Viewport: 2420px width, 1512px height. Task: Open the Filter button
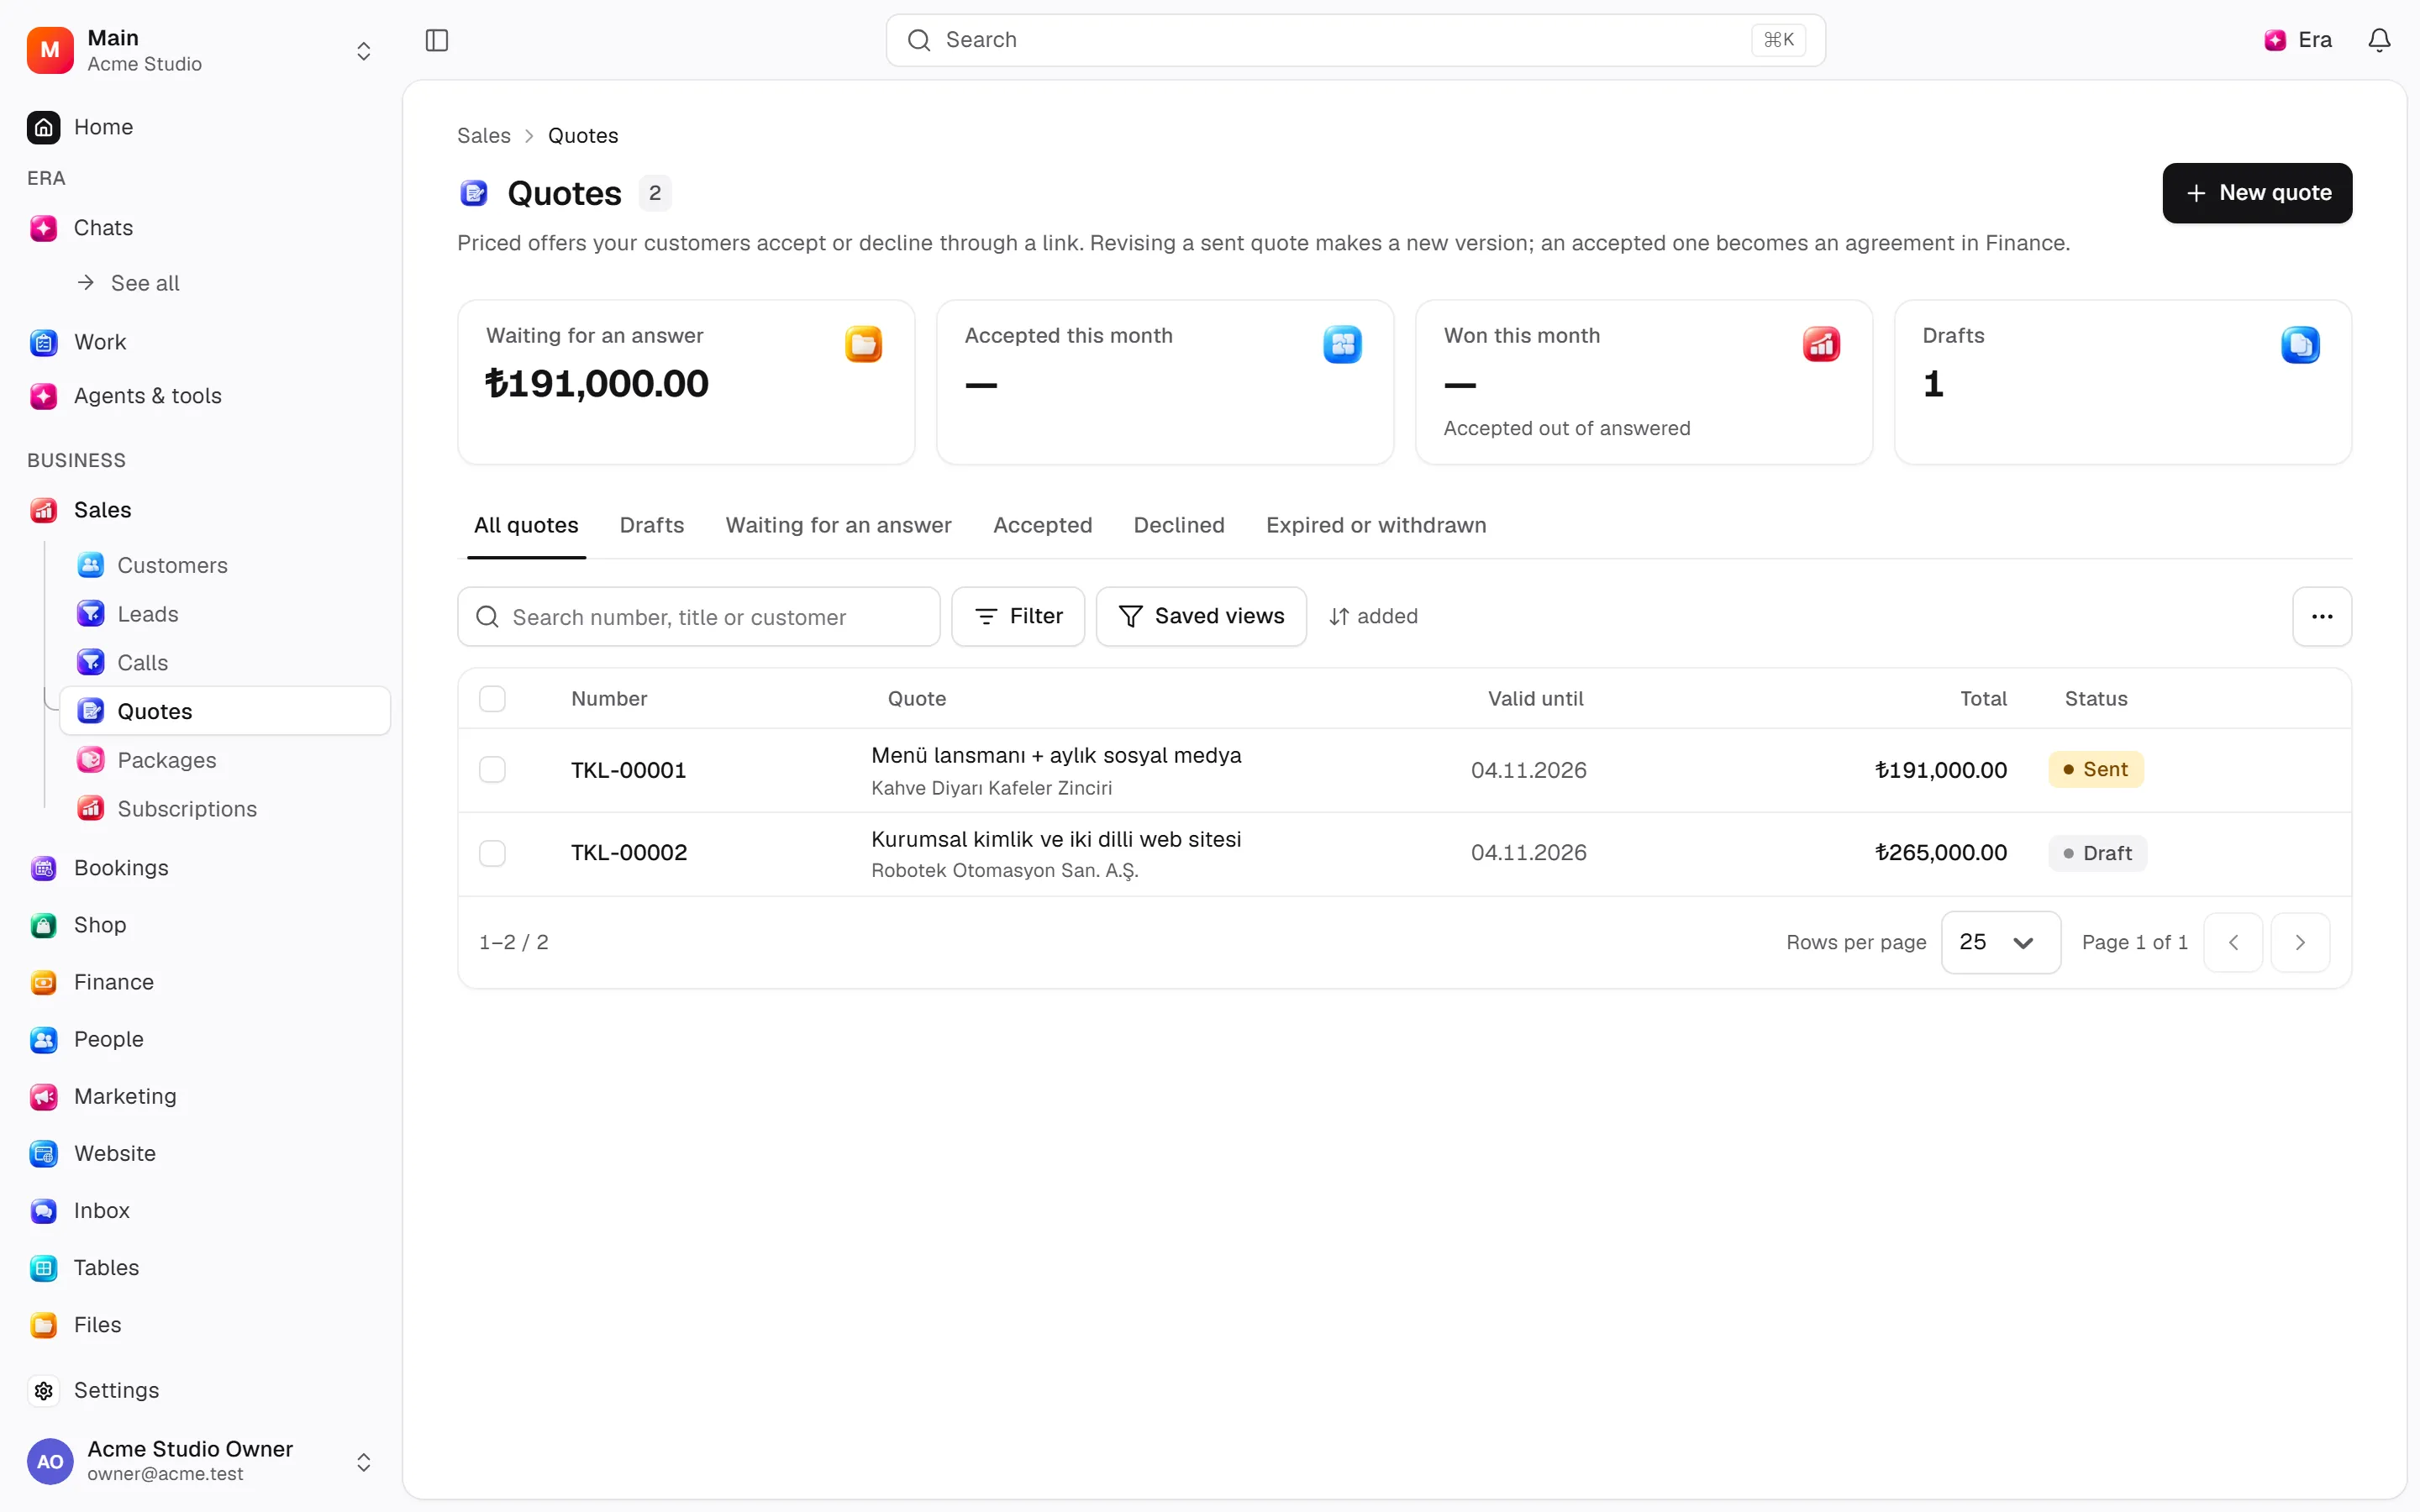coord(1018,616)
